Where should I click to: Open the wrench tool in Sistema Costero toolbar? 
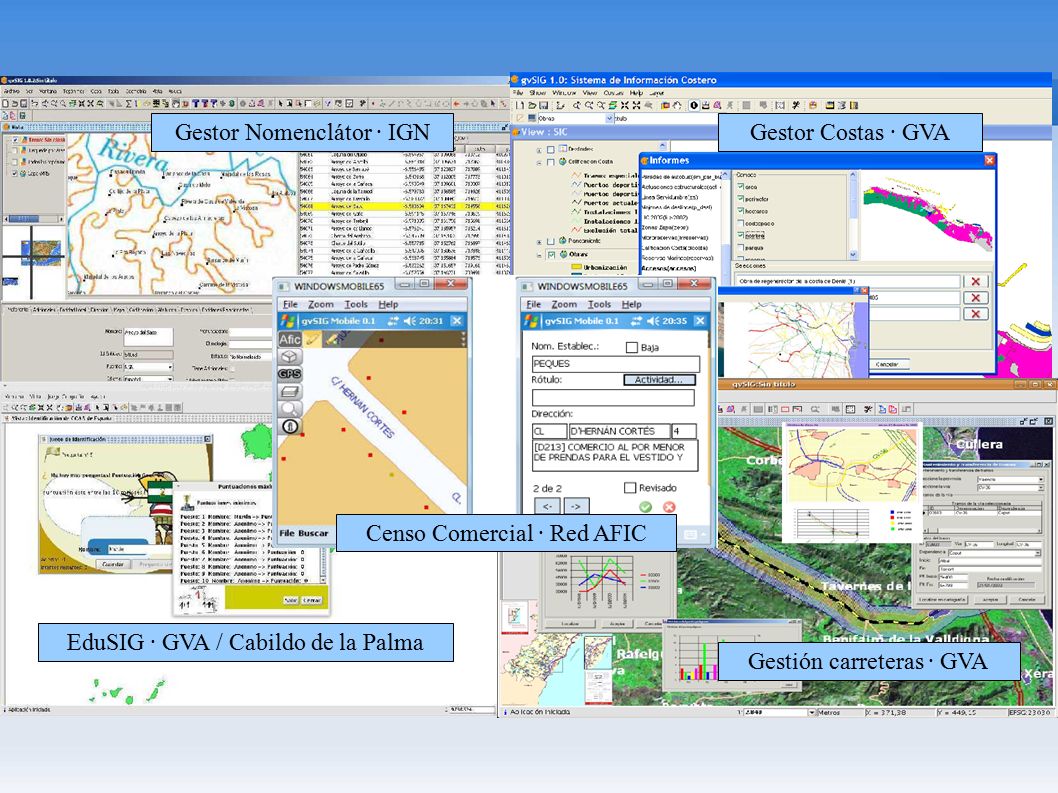796,105
